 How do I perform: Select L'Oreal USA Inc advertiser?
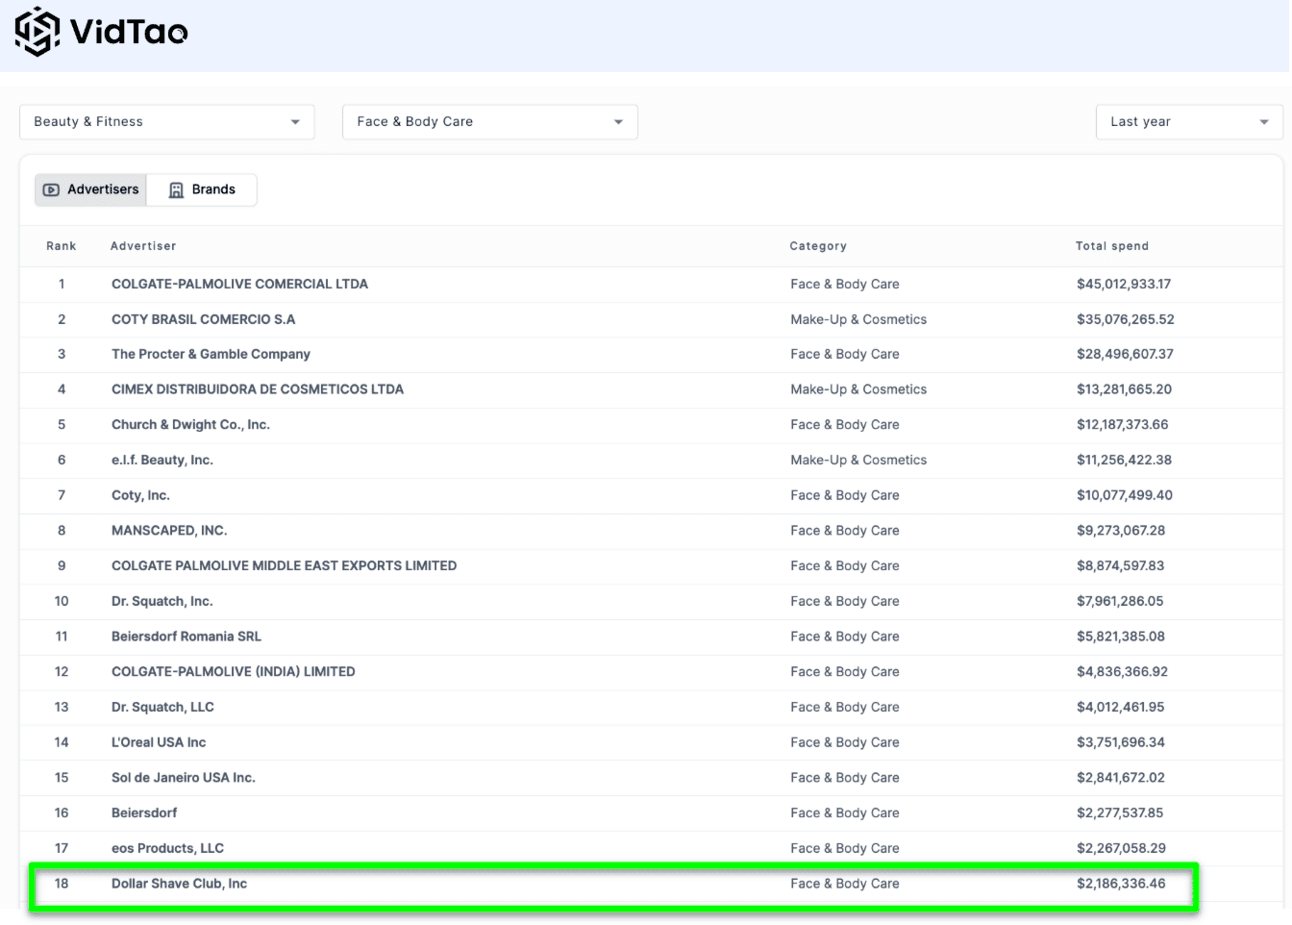(159, 743)
